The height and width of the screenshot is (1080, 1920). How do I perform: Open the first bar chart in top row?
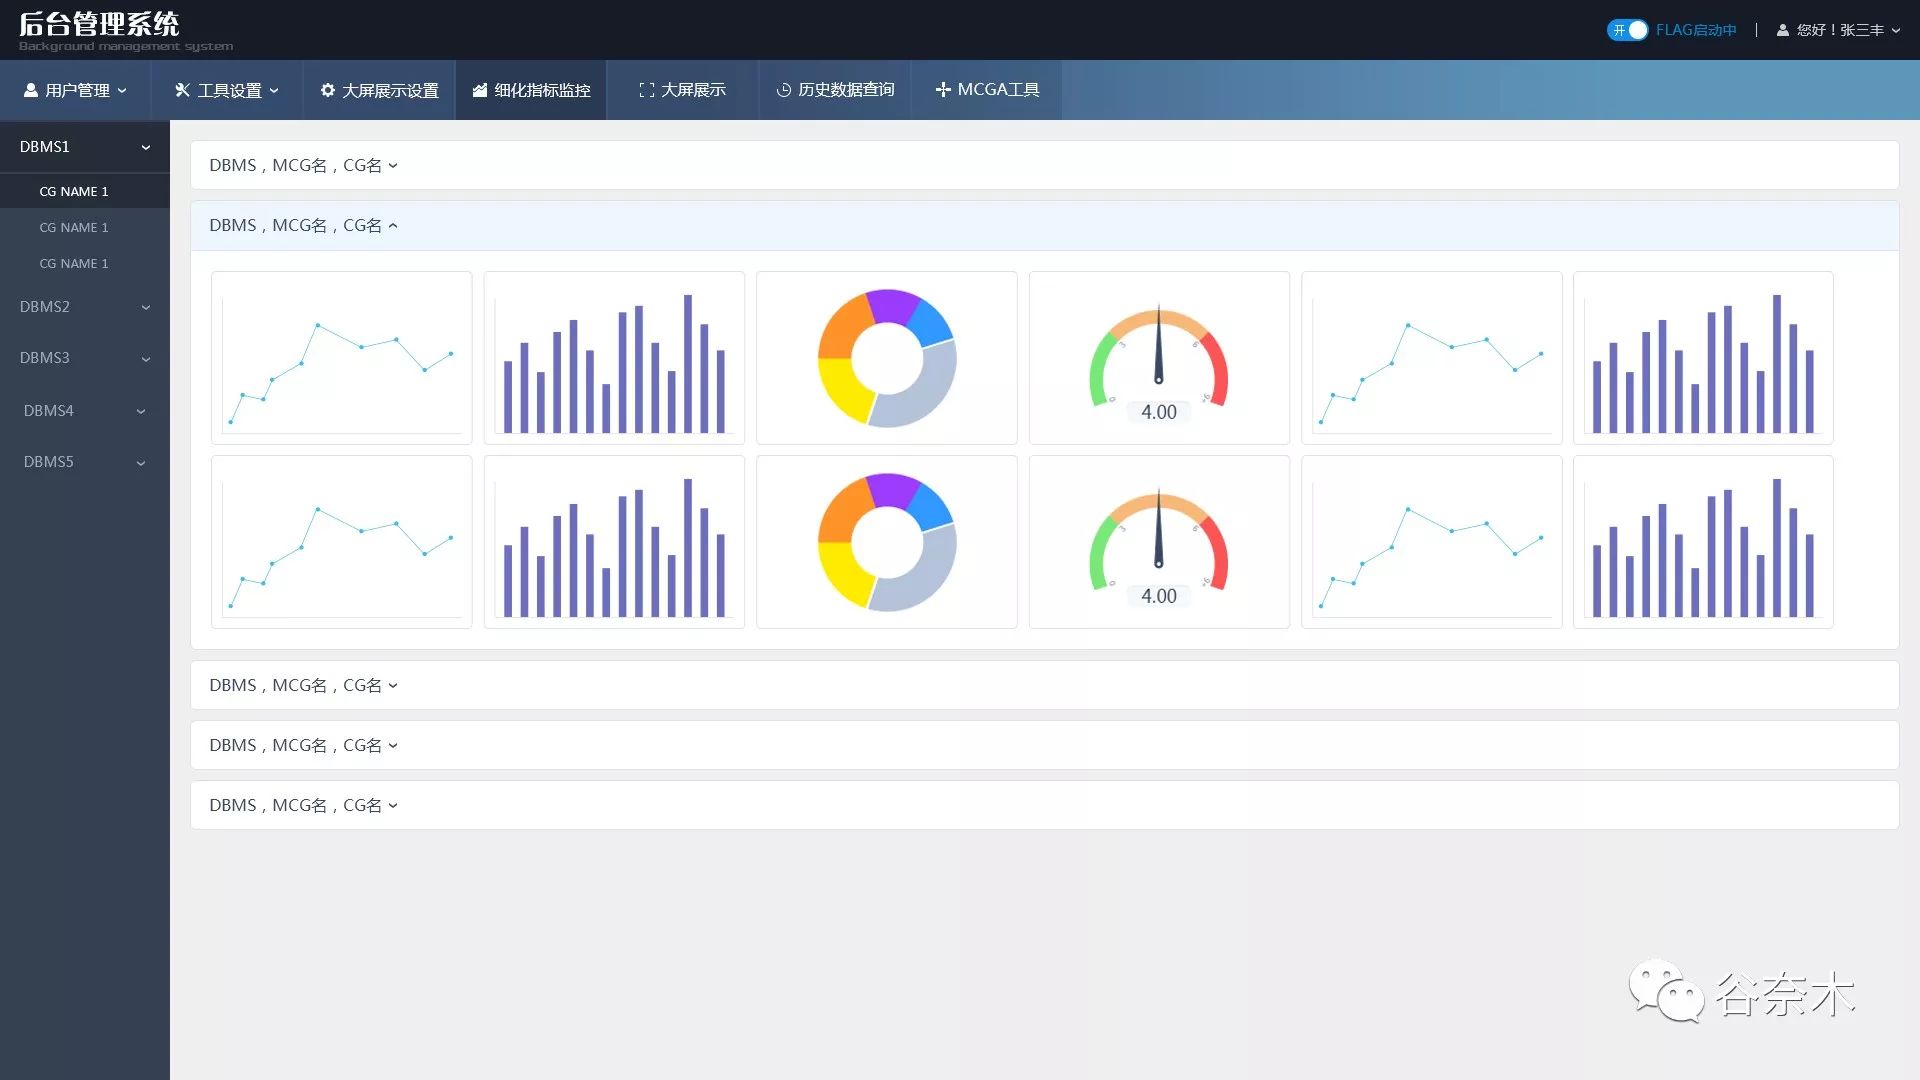(614, 358)
